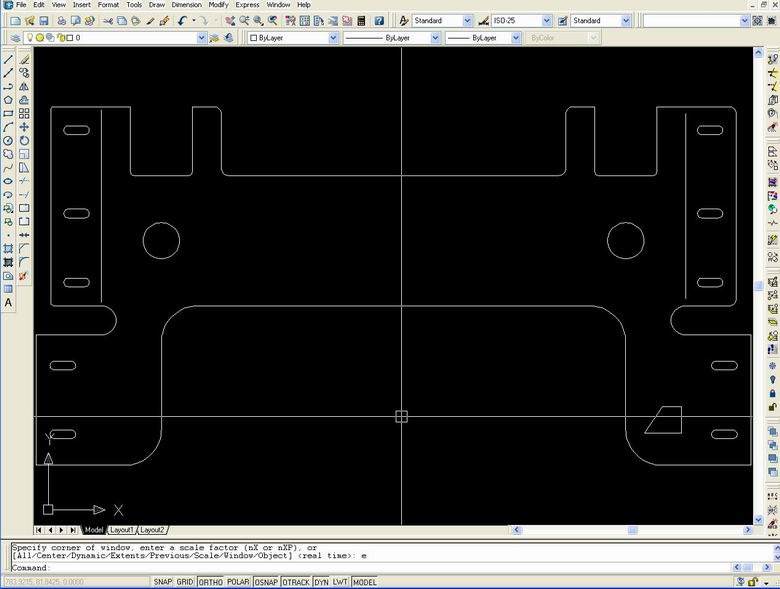
Task: Select the Circle draw tool
Action: pyautogui.click(x=9, y=140)
